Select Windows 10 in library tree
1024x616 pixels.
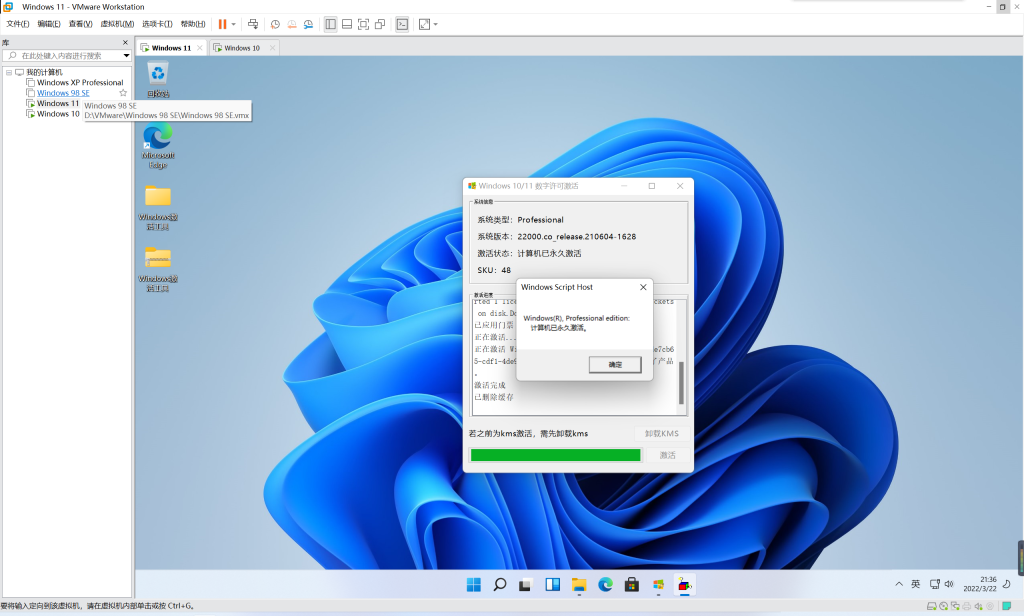(x=57, y=114)
